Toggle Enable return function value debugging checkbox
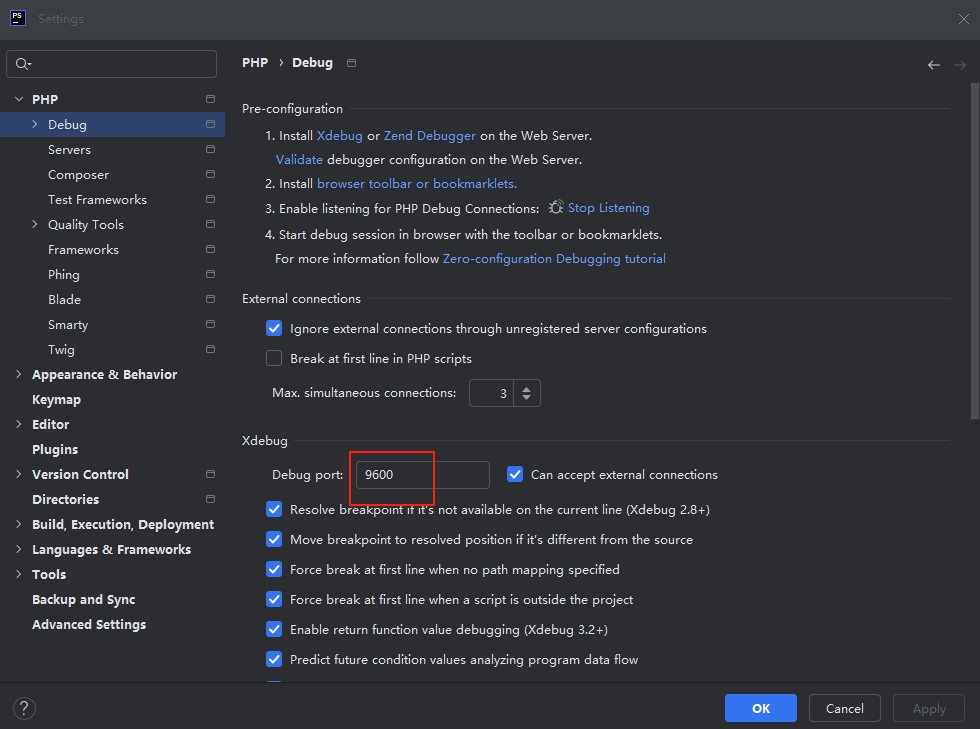 [274, 630]
